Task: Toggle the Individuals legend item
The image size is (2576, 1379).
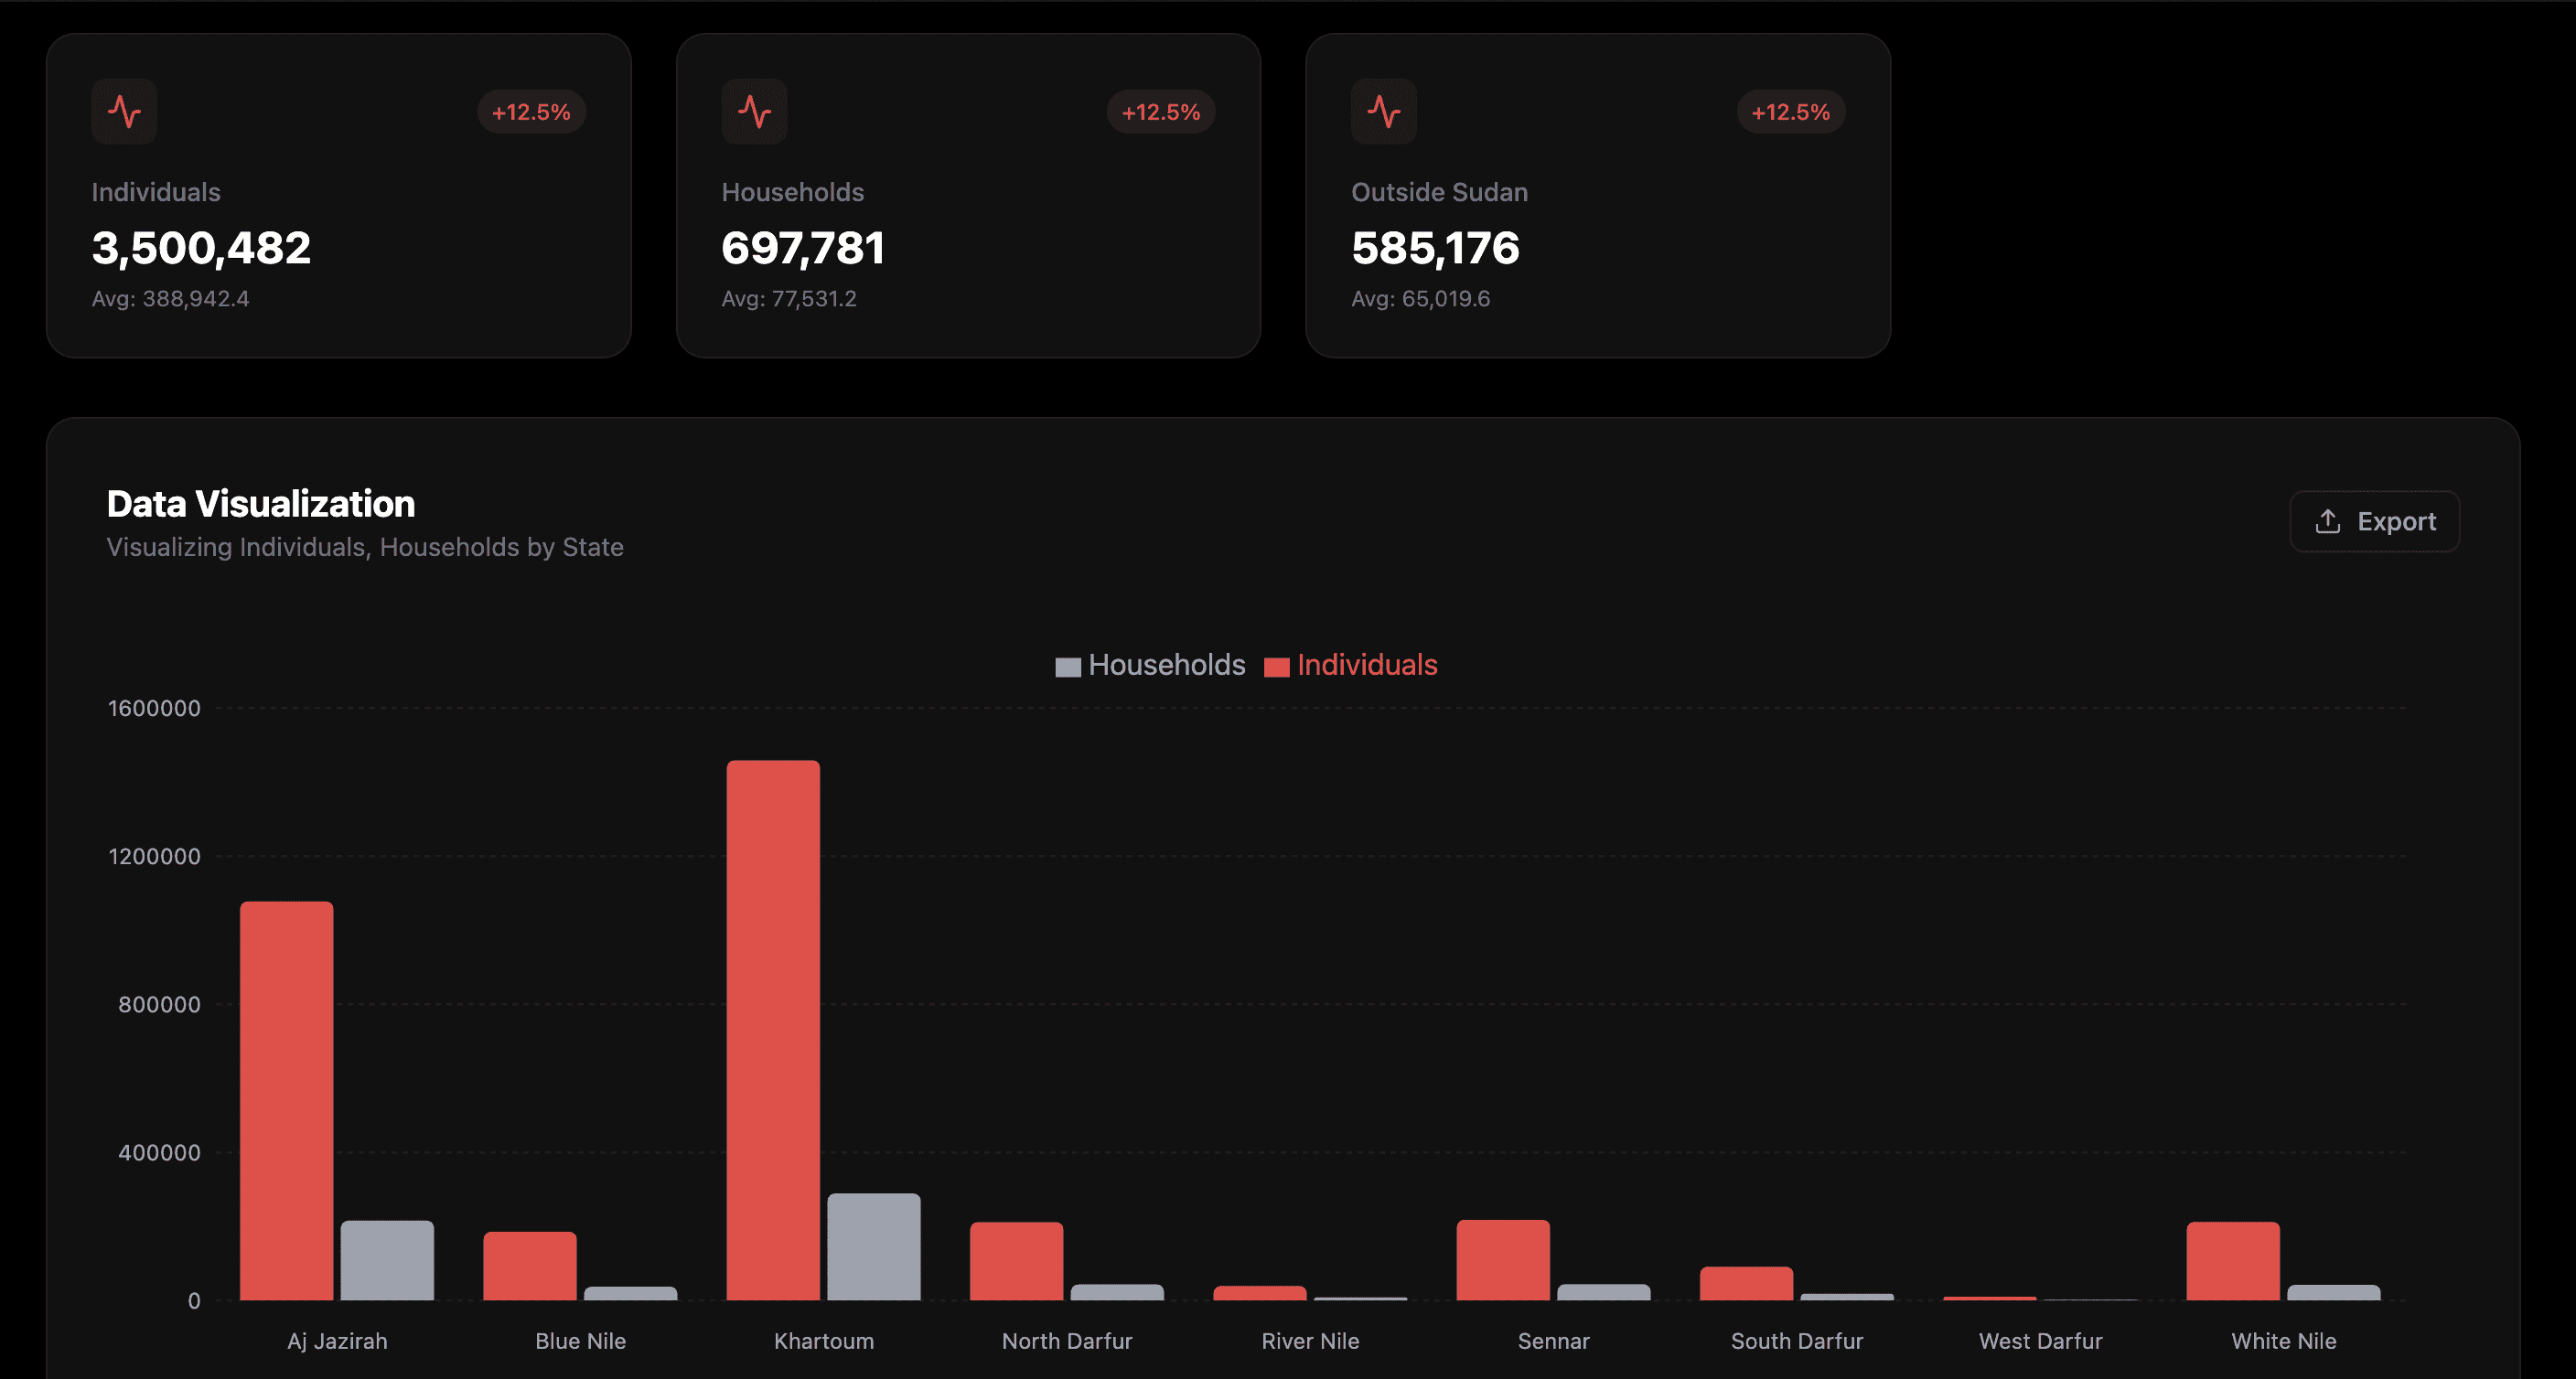Action: pyautogui.click(x=1366, y=665)
